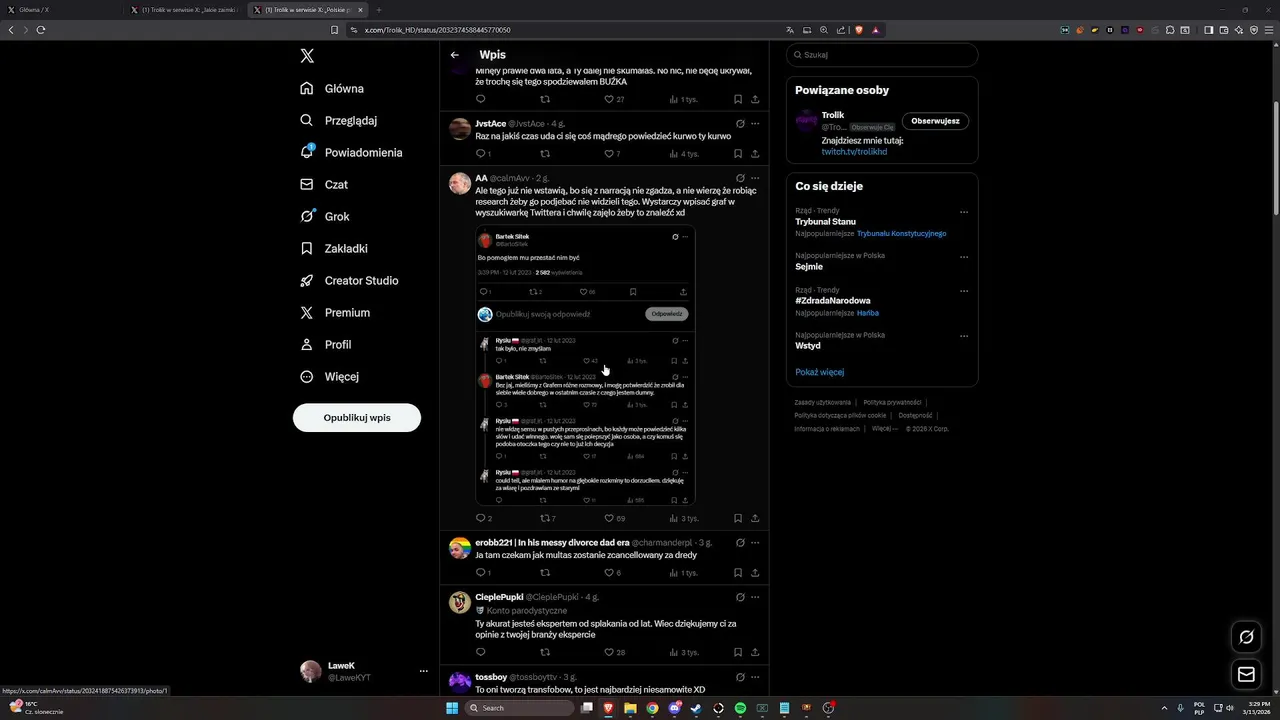Image resolution: width=1280 pixels, height=720 pixels.
Task: Ask Grok about the AA comment
Action: 740,178
